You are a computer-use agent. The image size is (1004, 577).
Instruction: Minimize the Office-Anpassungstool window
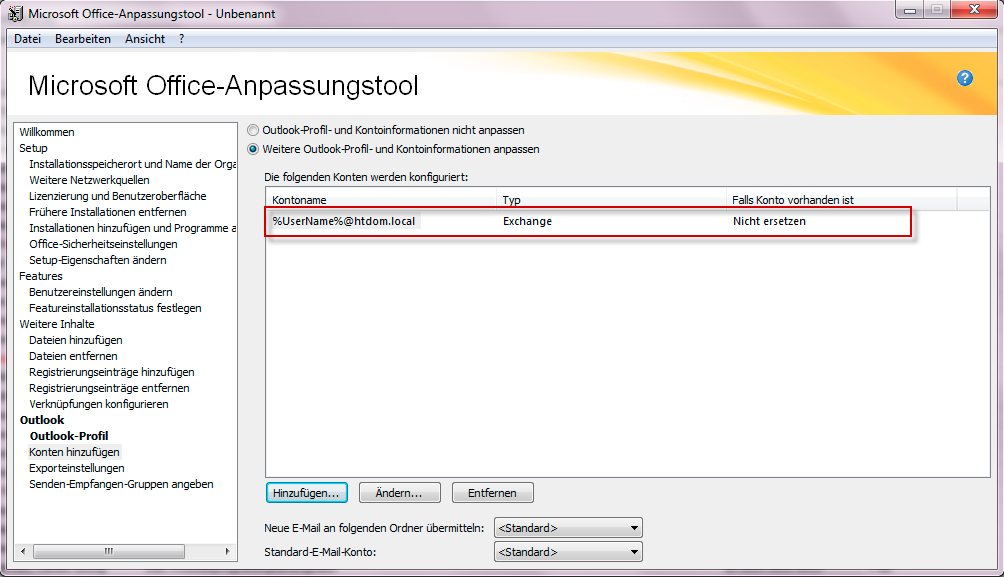(x=910, y=10)
